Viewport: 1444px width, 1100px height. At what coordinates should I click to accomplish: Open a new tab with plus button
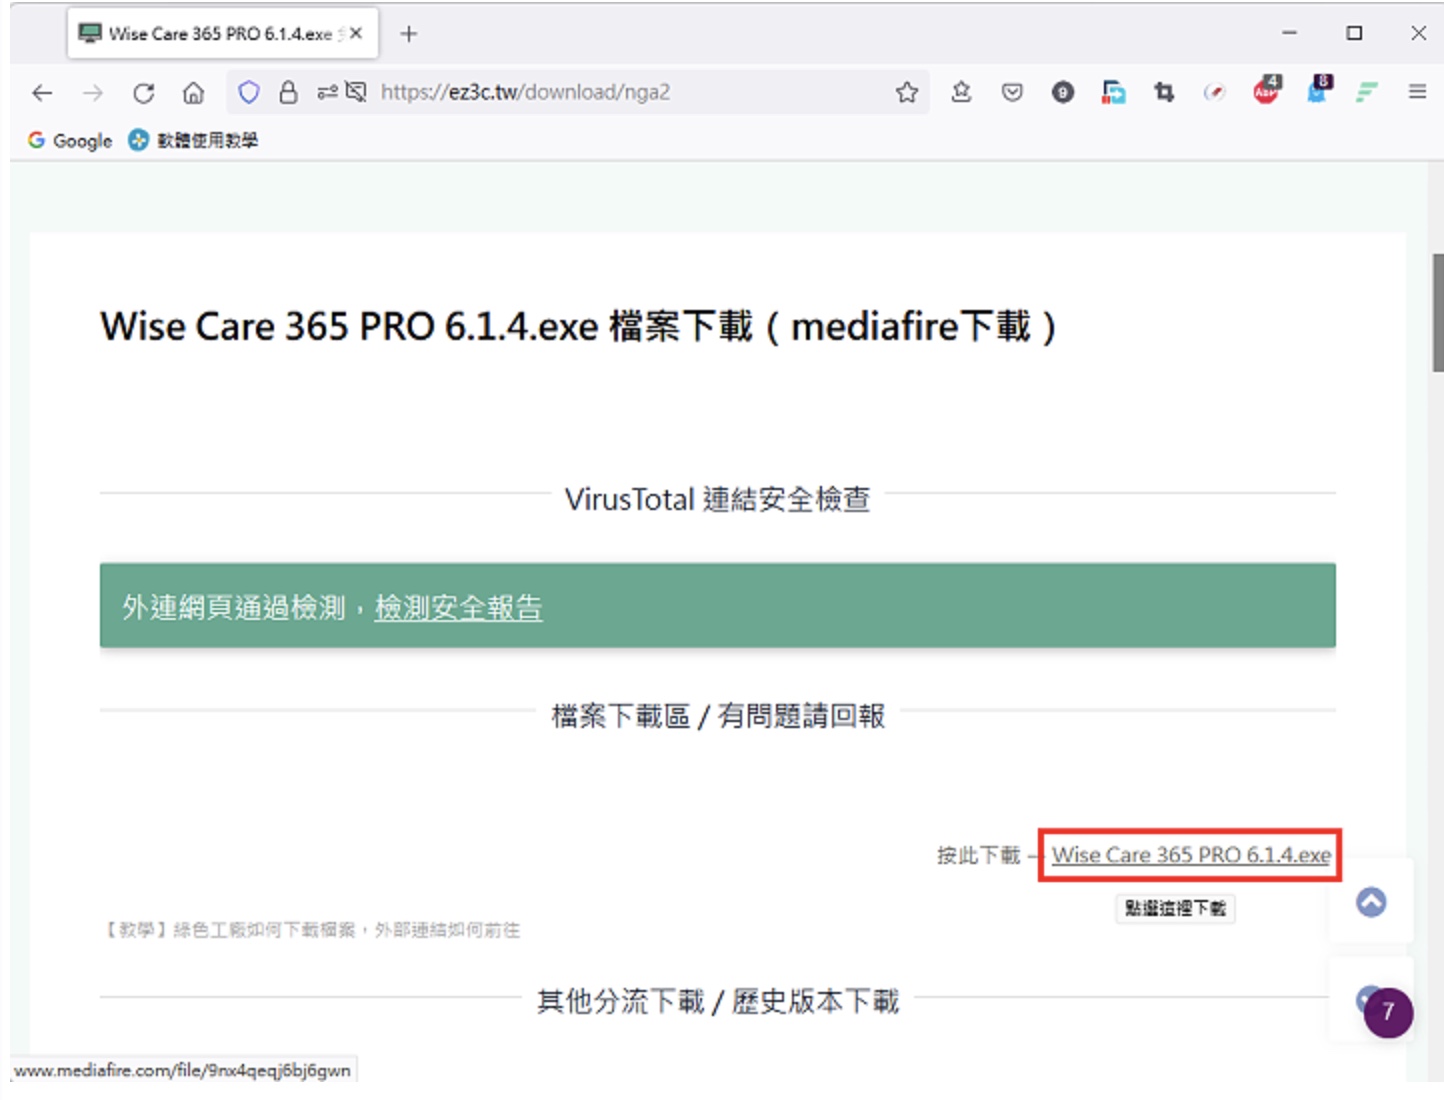pyautogui.click(x=408, y=33)
